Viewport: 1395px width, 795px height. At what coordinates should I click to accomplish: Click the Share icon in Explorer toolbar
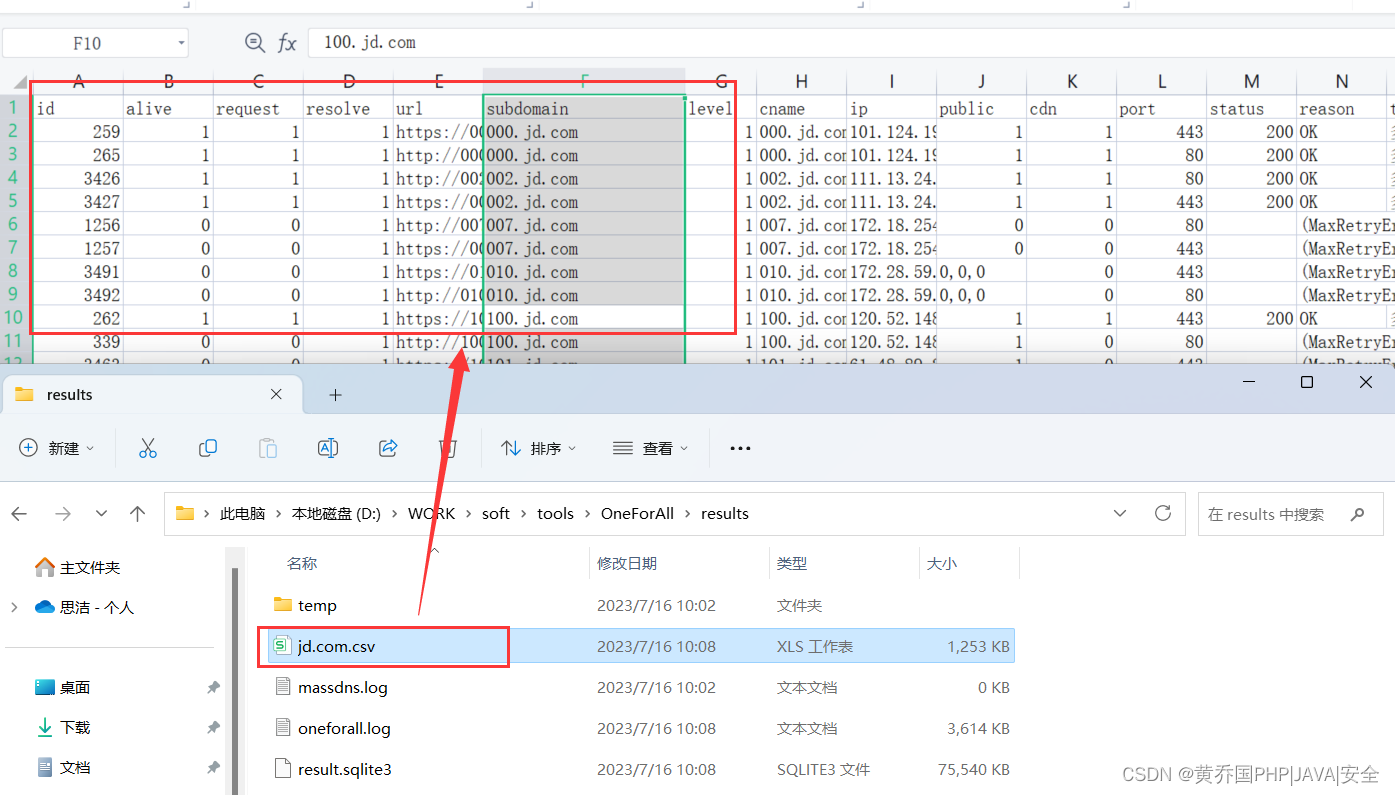[388, 448]
